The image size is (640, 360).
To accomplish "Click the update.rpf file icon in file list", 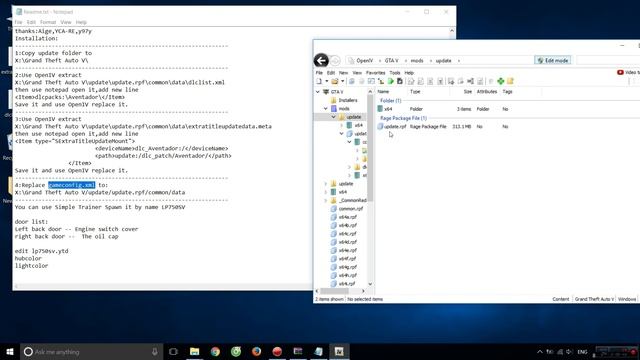I will pos(380,127).
